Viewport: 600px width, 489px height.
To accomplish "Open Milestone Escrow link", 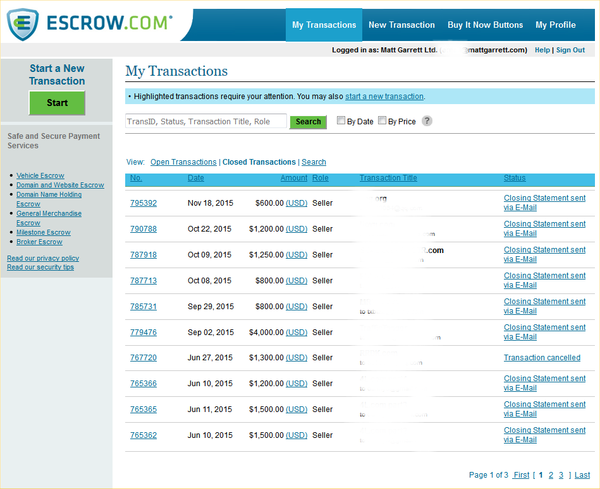I will [x=43, y=232].
